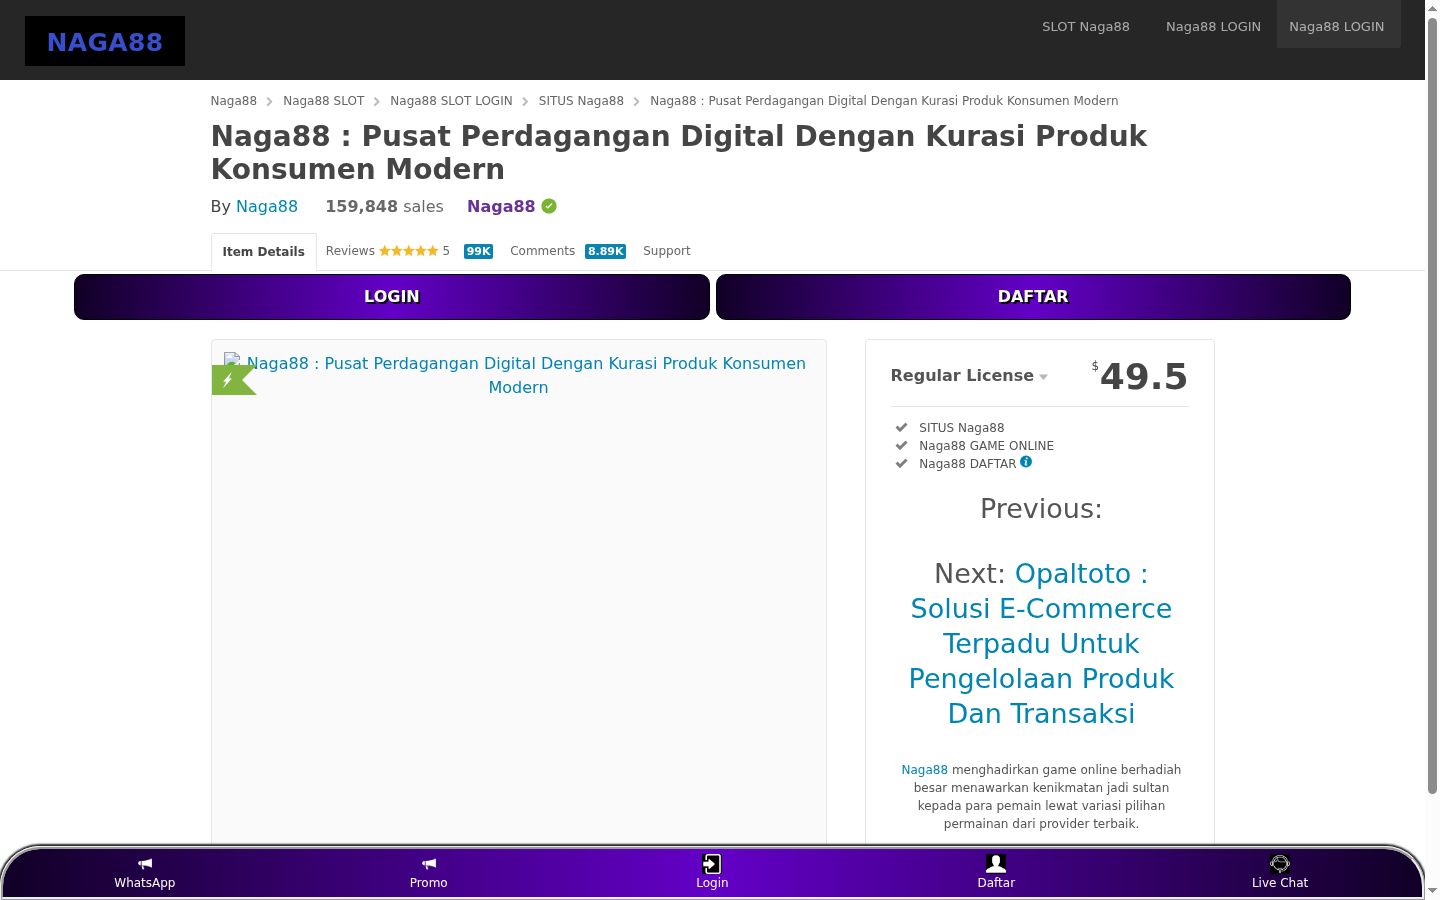The image size is (1440, 900).
Task: Click the five-star rating in Reviews
Action: tap(408, 251)
